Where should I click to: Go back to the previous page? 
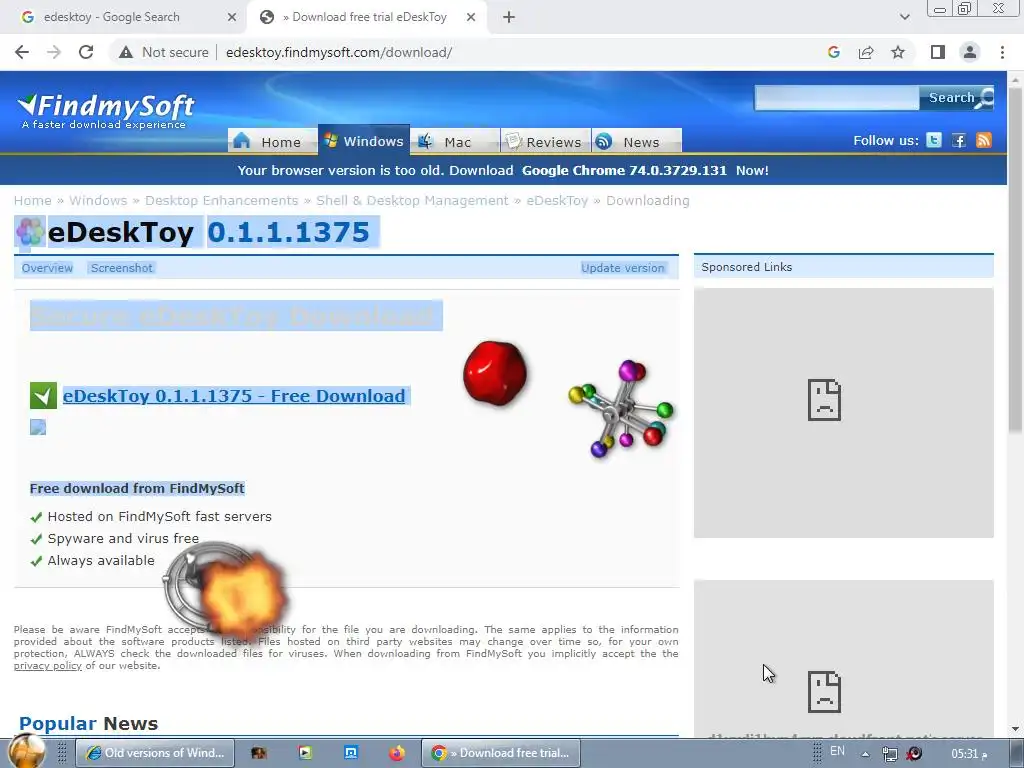[22, 52]
